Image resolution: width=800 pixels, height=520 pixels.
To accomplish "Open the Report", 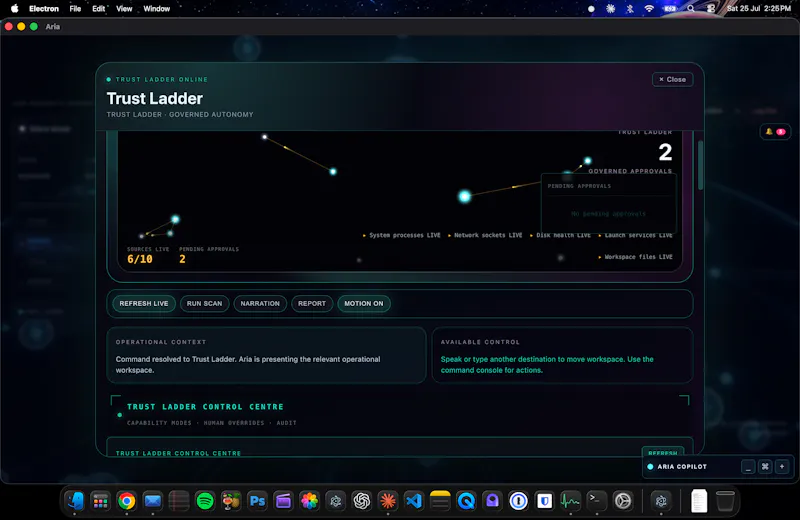I will coord(312,304).
